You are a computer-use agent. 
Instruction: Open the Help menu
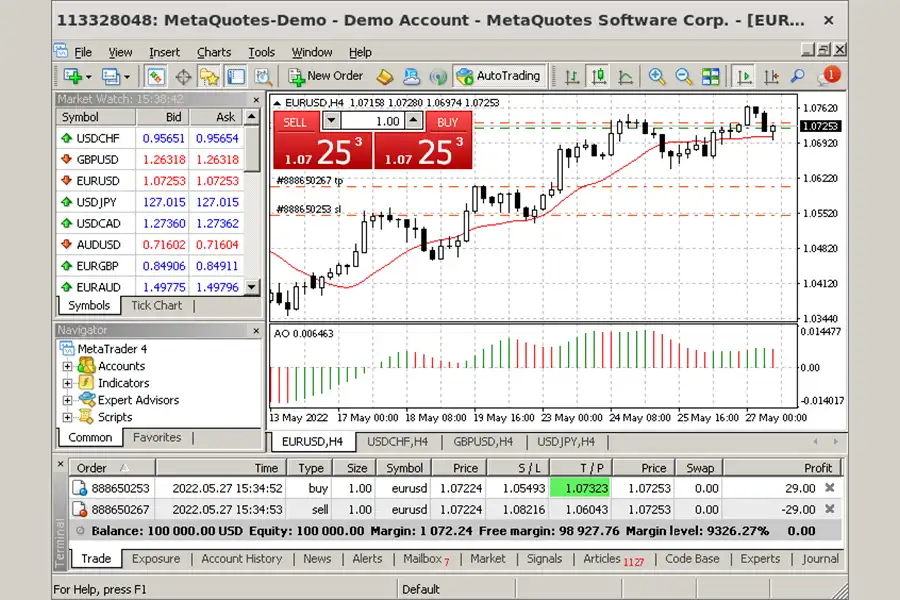point(360,52)
